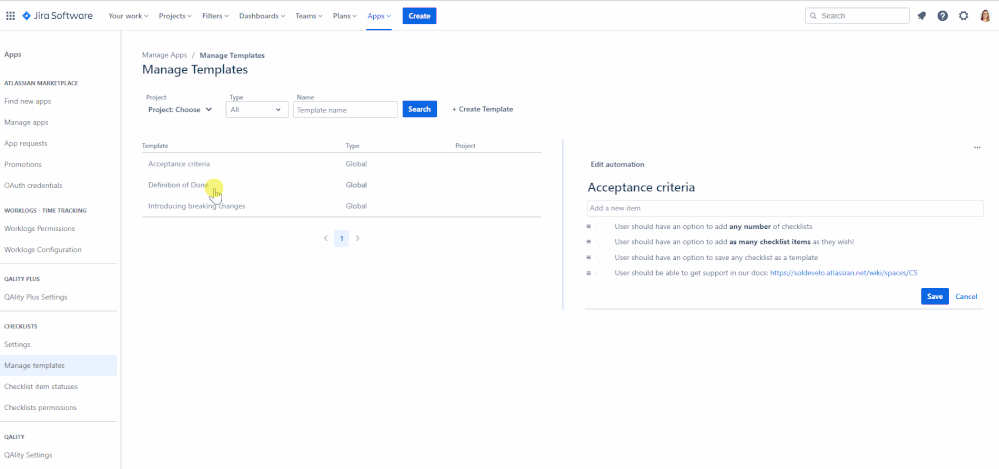Click the 'Type' column header
The width and height of the screenshot is (999, 469).
point(352,146)
